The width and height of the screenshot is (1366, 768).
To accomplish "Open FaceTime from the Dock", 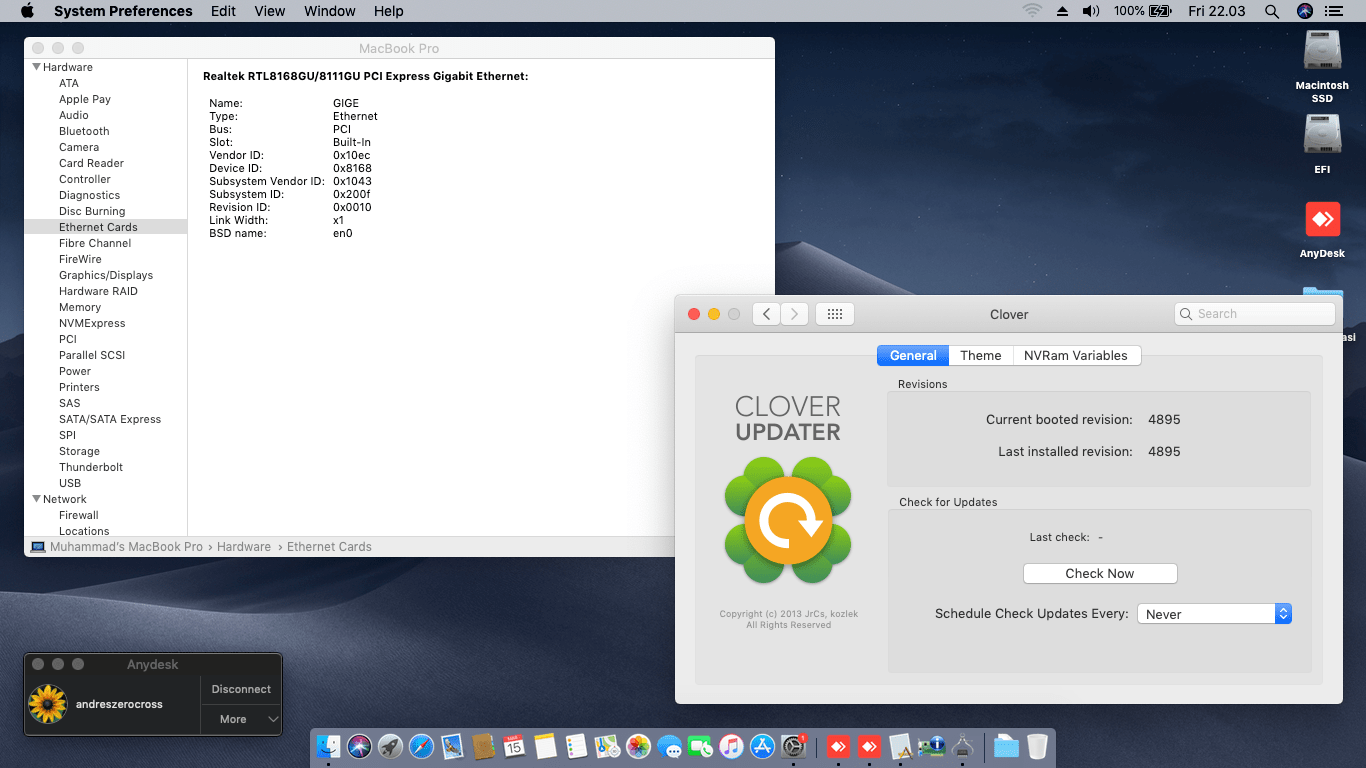I will point(700,746).
